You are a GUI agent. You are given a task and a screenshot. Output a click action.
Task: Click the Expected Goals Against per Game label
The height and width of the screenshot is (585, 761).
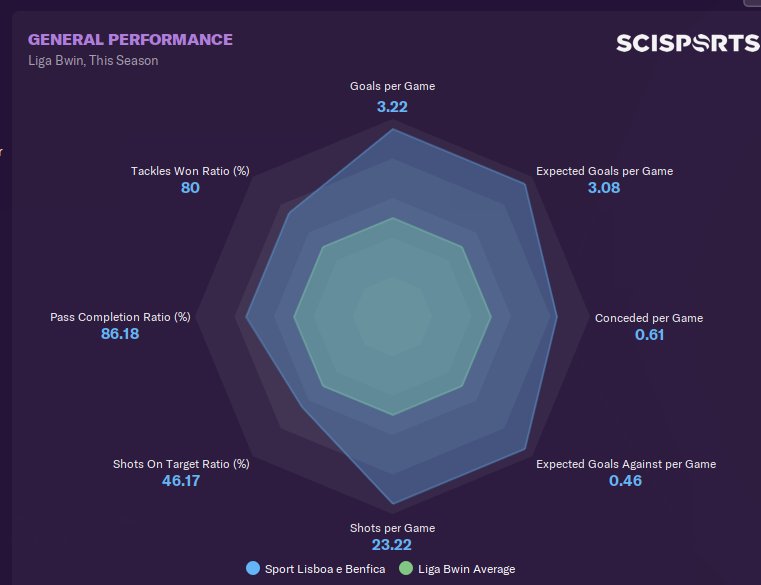tap(626, 464)
